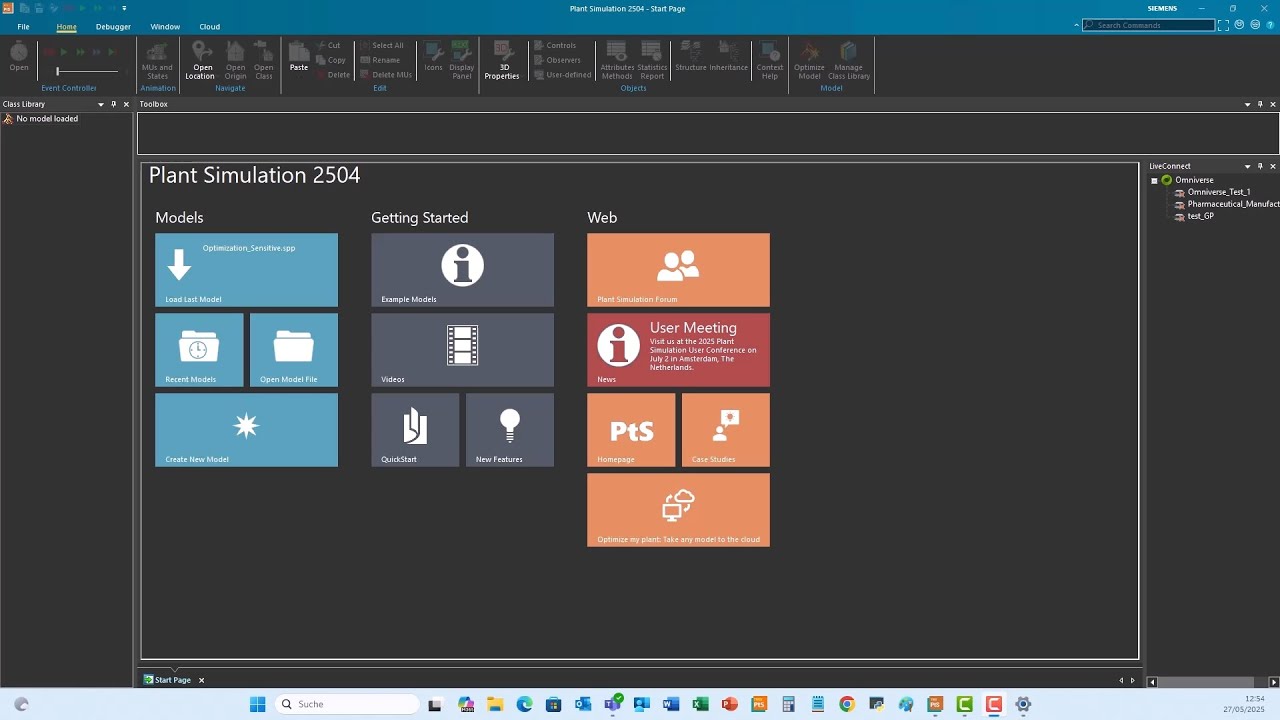Image resolution: width=1280 pixels, height=720 pixels.
Task: Open the Load Last Model tile
Action: (246, 270)
